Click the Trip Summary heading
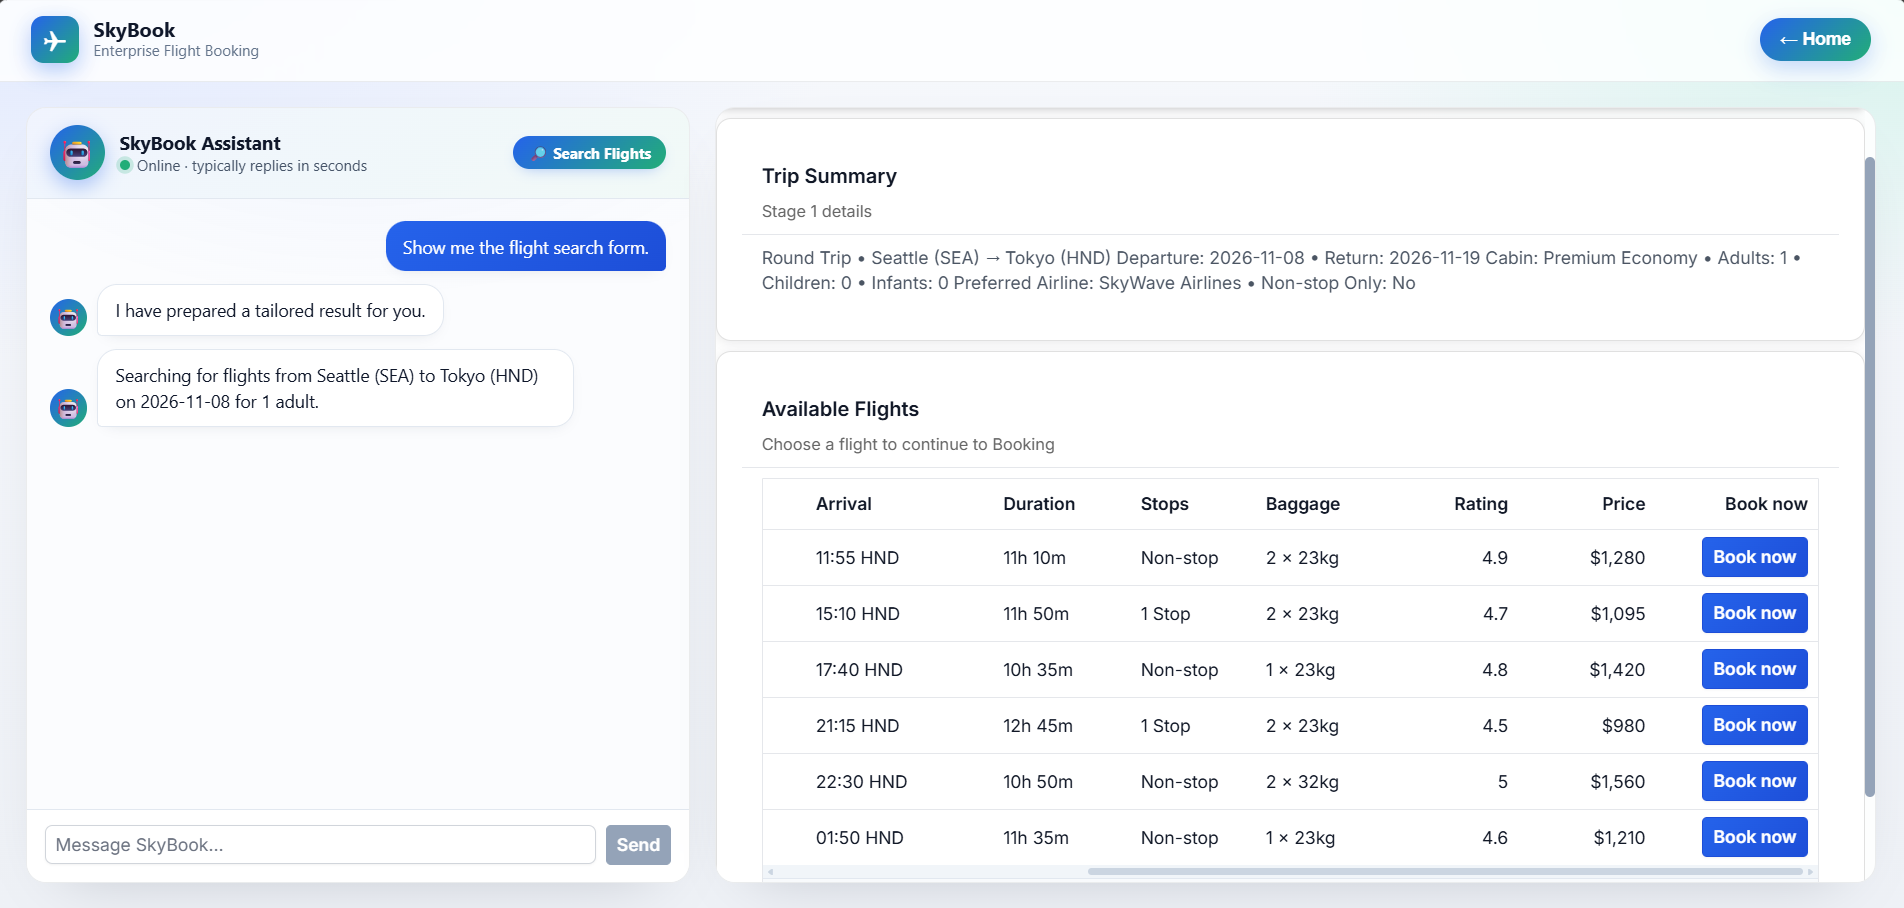The image size is (1904, 908). (829, 176)
